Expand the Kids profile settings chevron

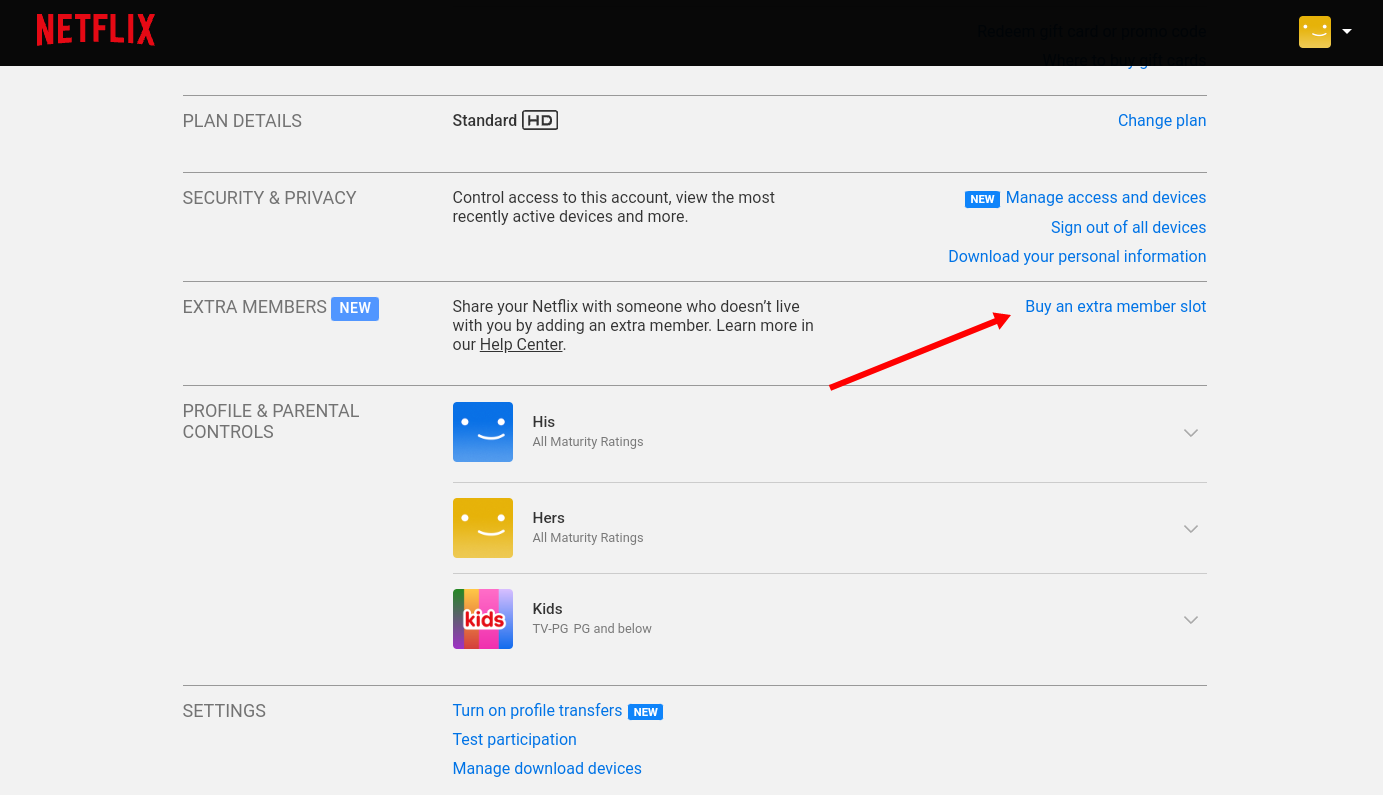click(x=1190, y=619)
